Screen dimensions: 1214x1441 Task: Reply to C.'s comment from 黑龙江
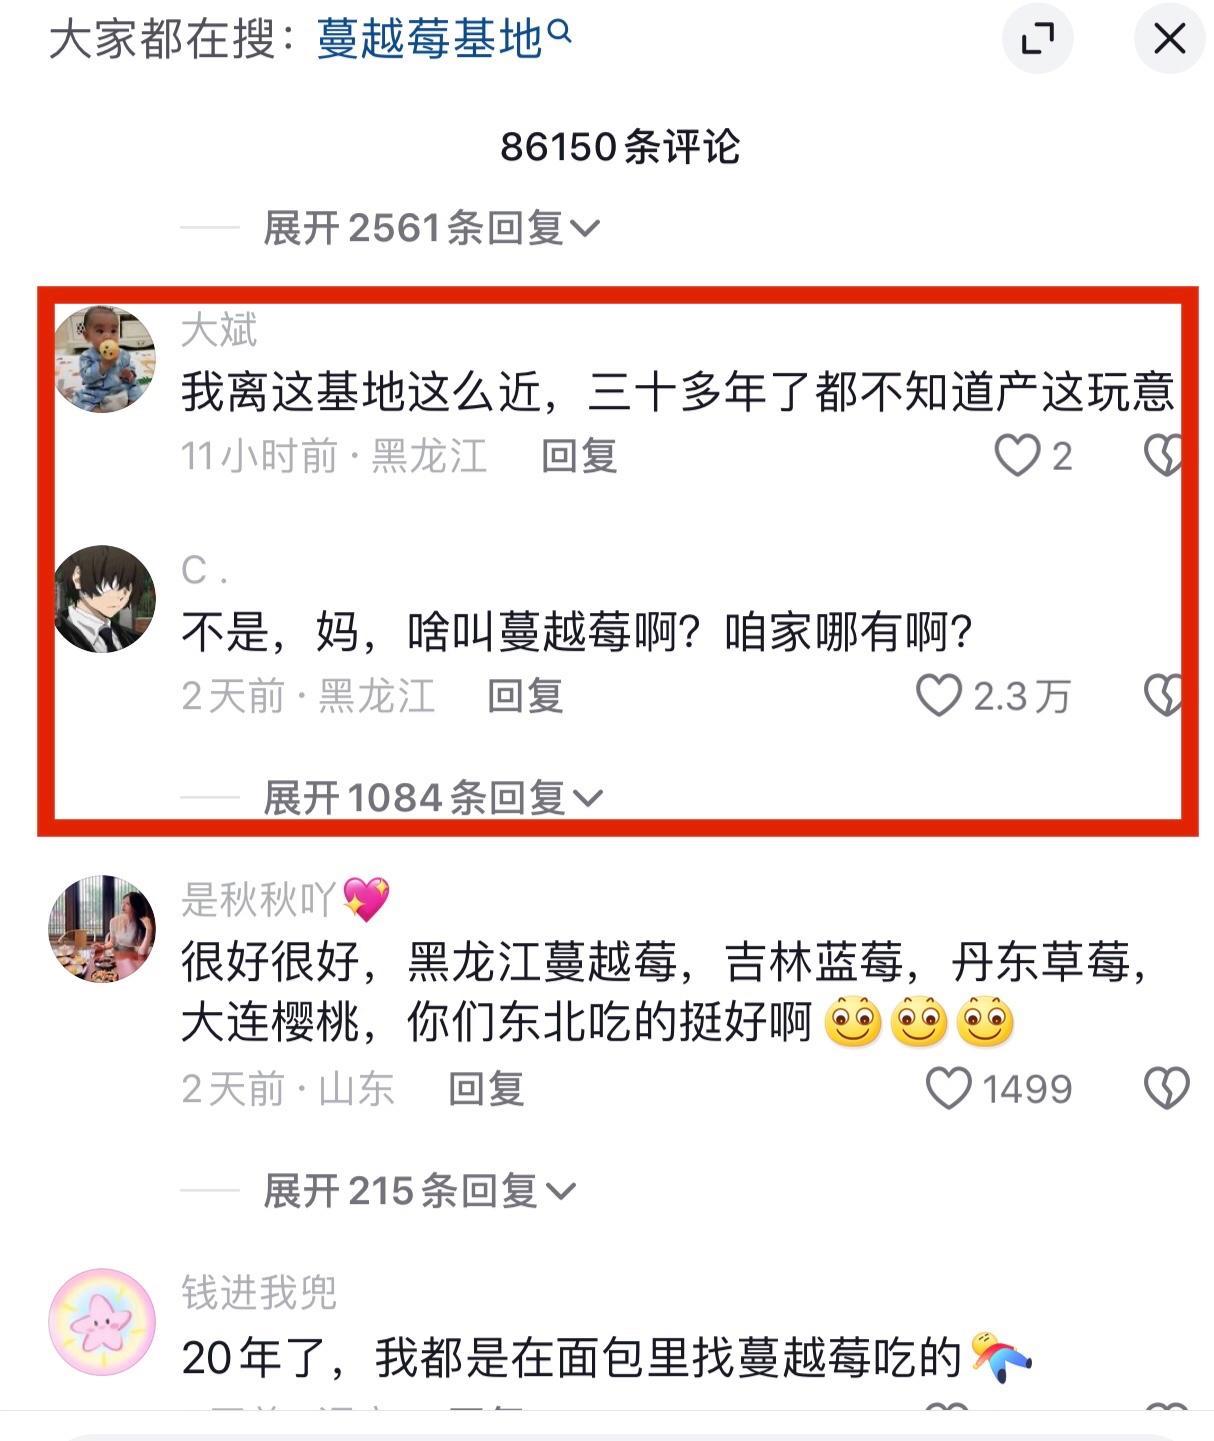[525, 696]
